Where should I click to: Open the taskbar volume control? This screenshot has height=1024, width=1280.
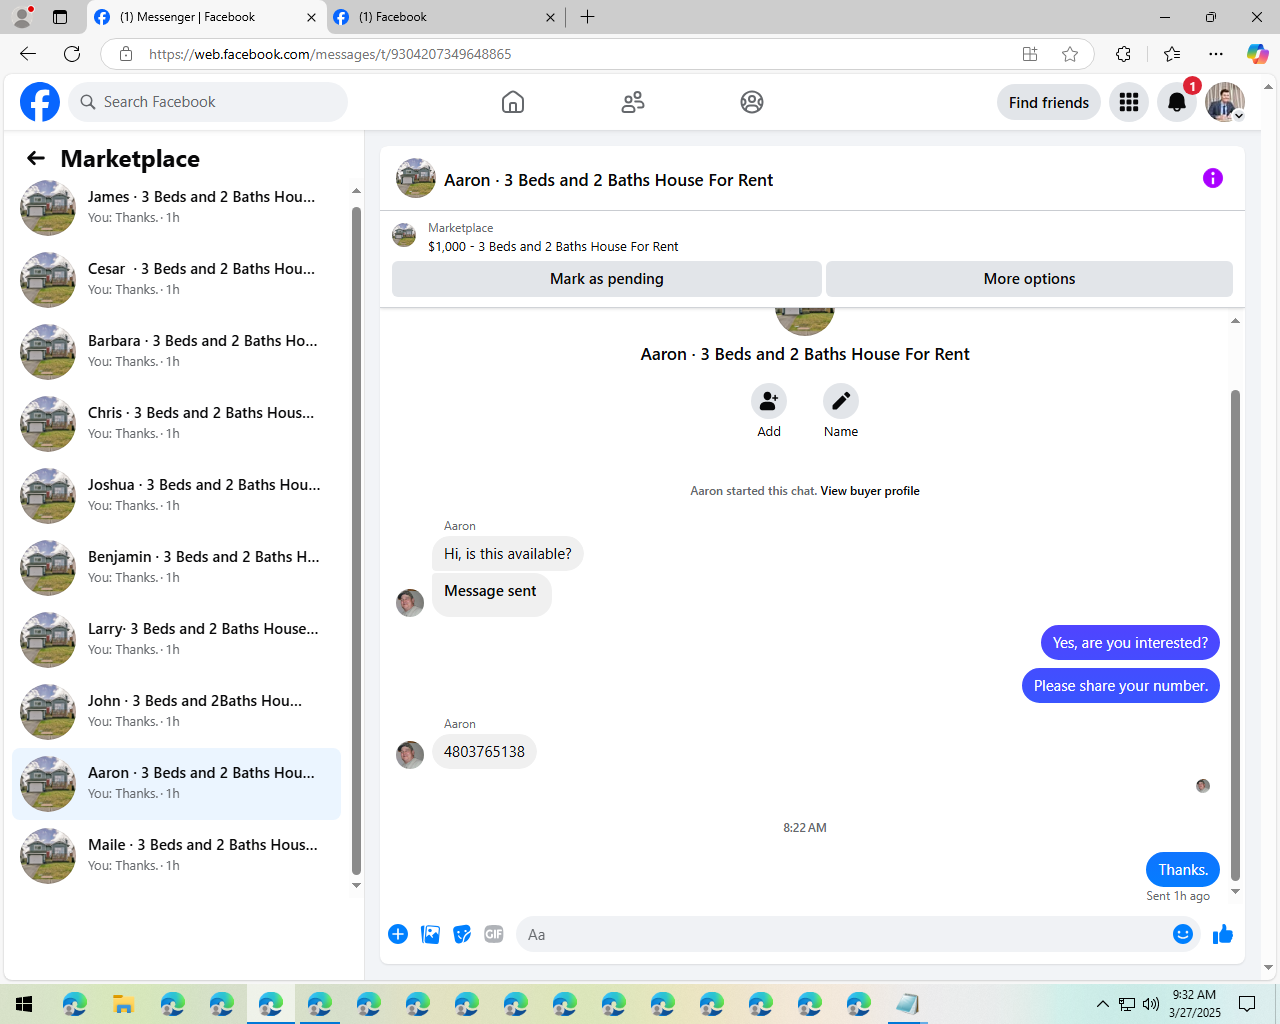click(x=1151, y=1004)
